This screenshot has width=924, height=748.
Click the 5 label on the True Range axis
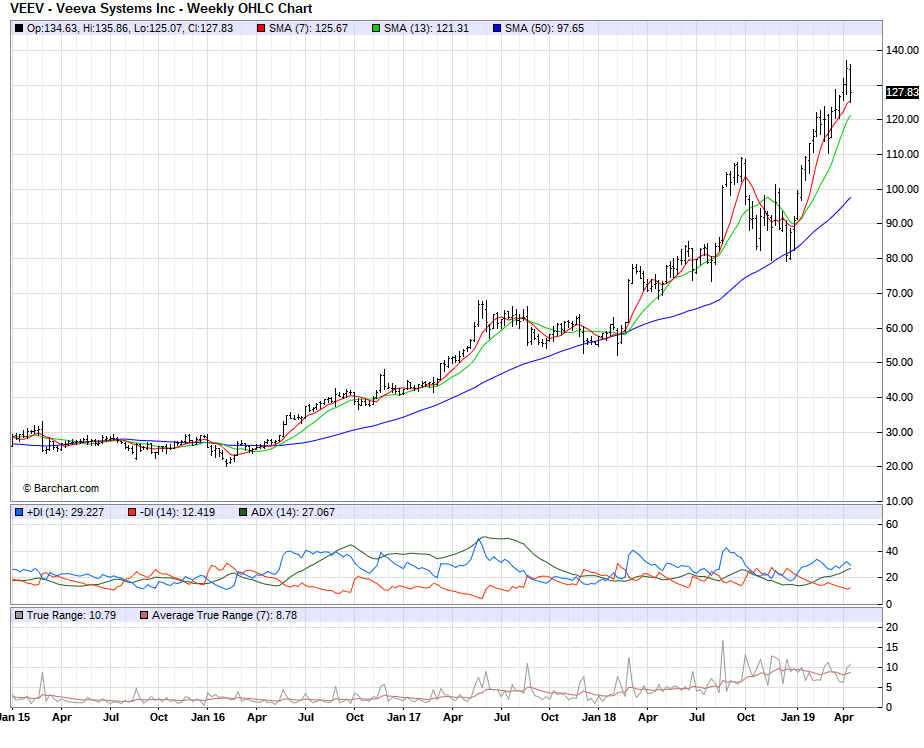(889, 688)
